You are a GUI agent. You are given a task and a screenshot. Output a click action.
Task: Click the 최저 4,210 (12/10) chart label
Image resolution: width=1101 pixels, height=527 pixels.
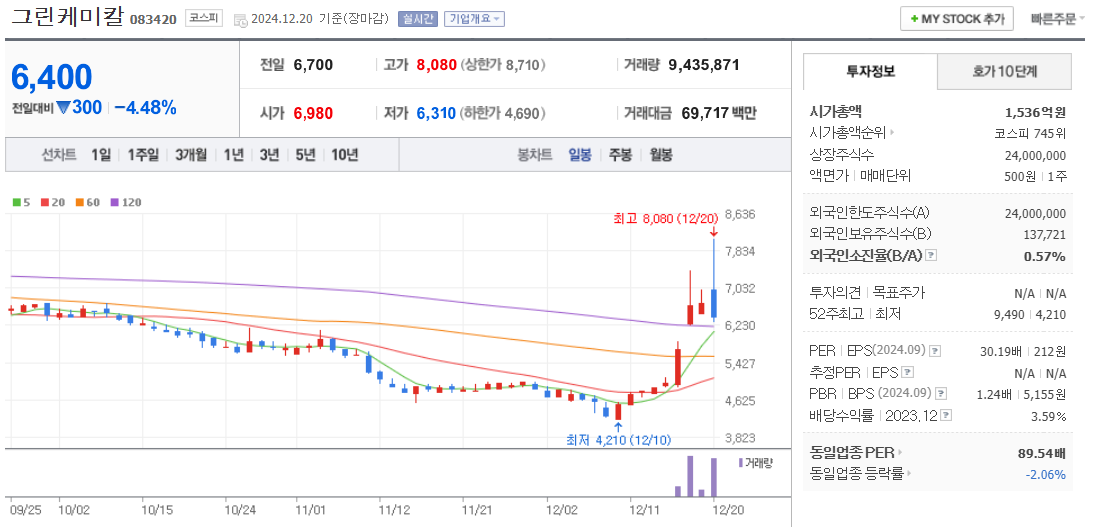point(619,441)
